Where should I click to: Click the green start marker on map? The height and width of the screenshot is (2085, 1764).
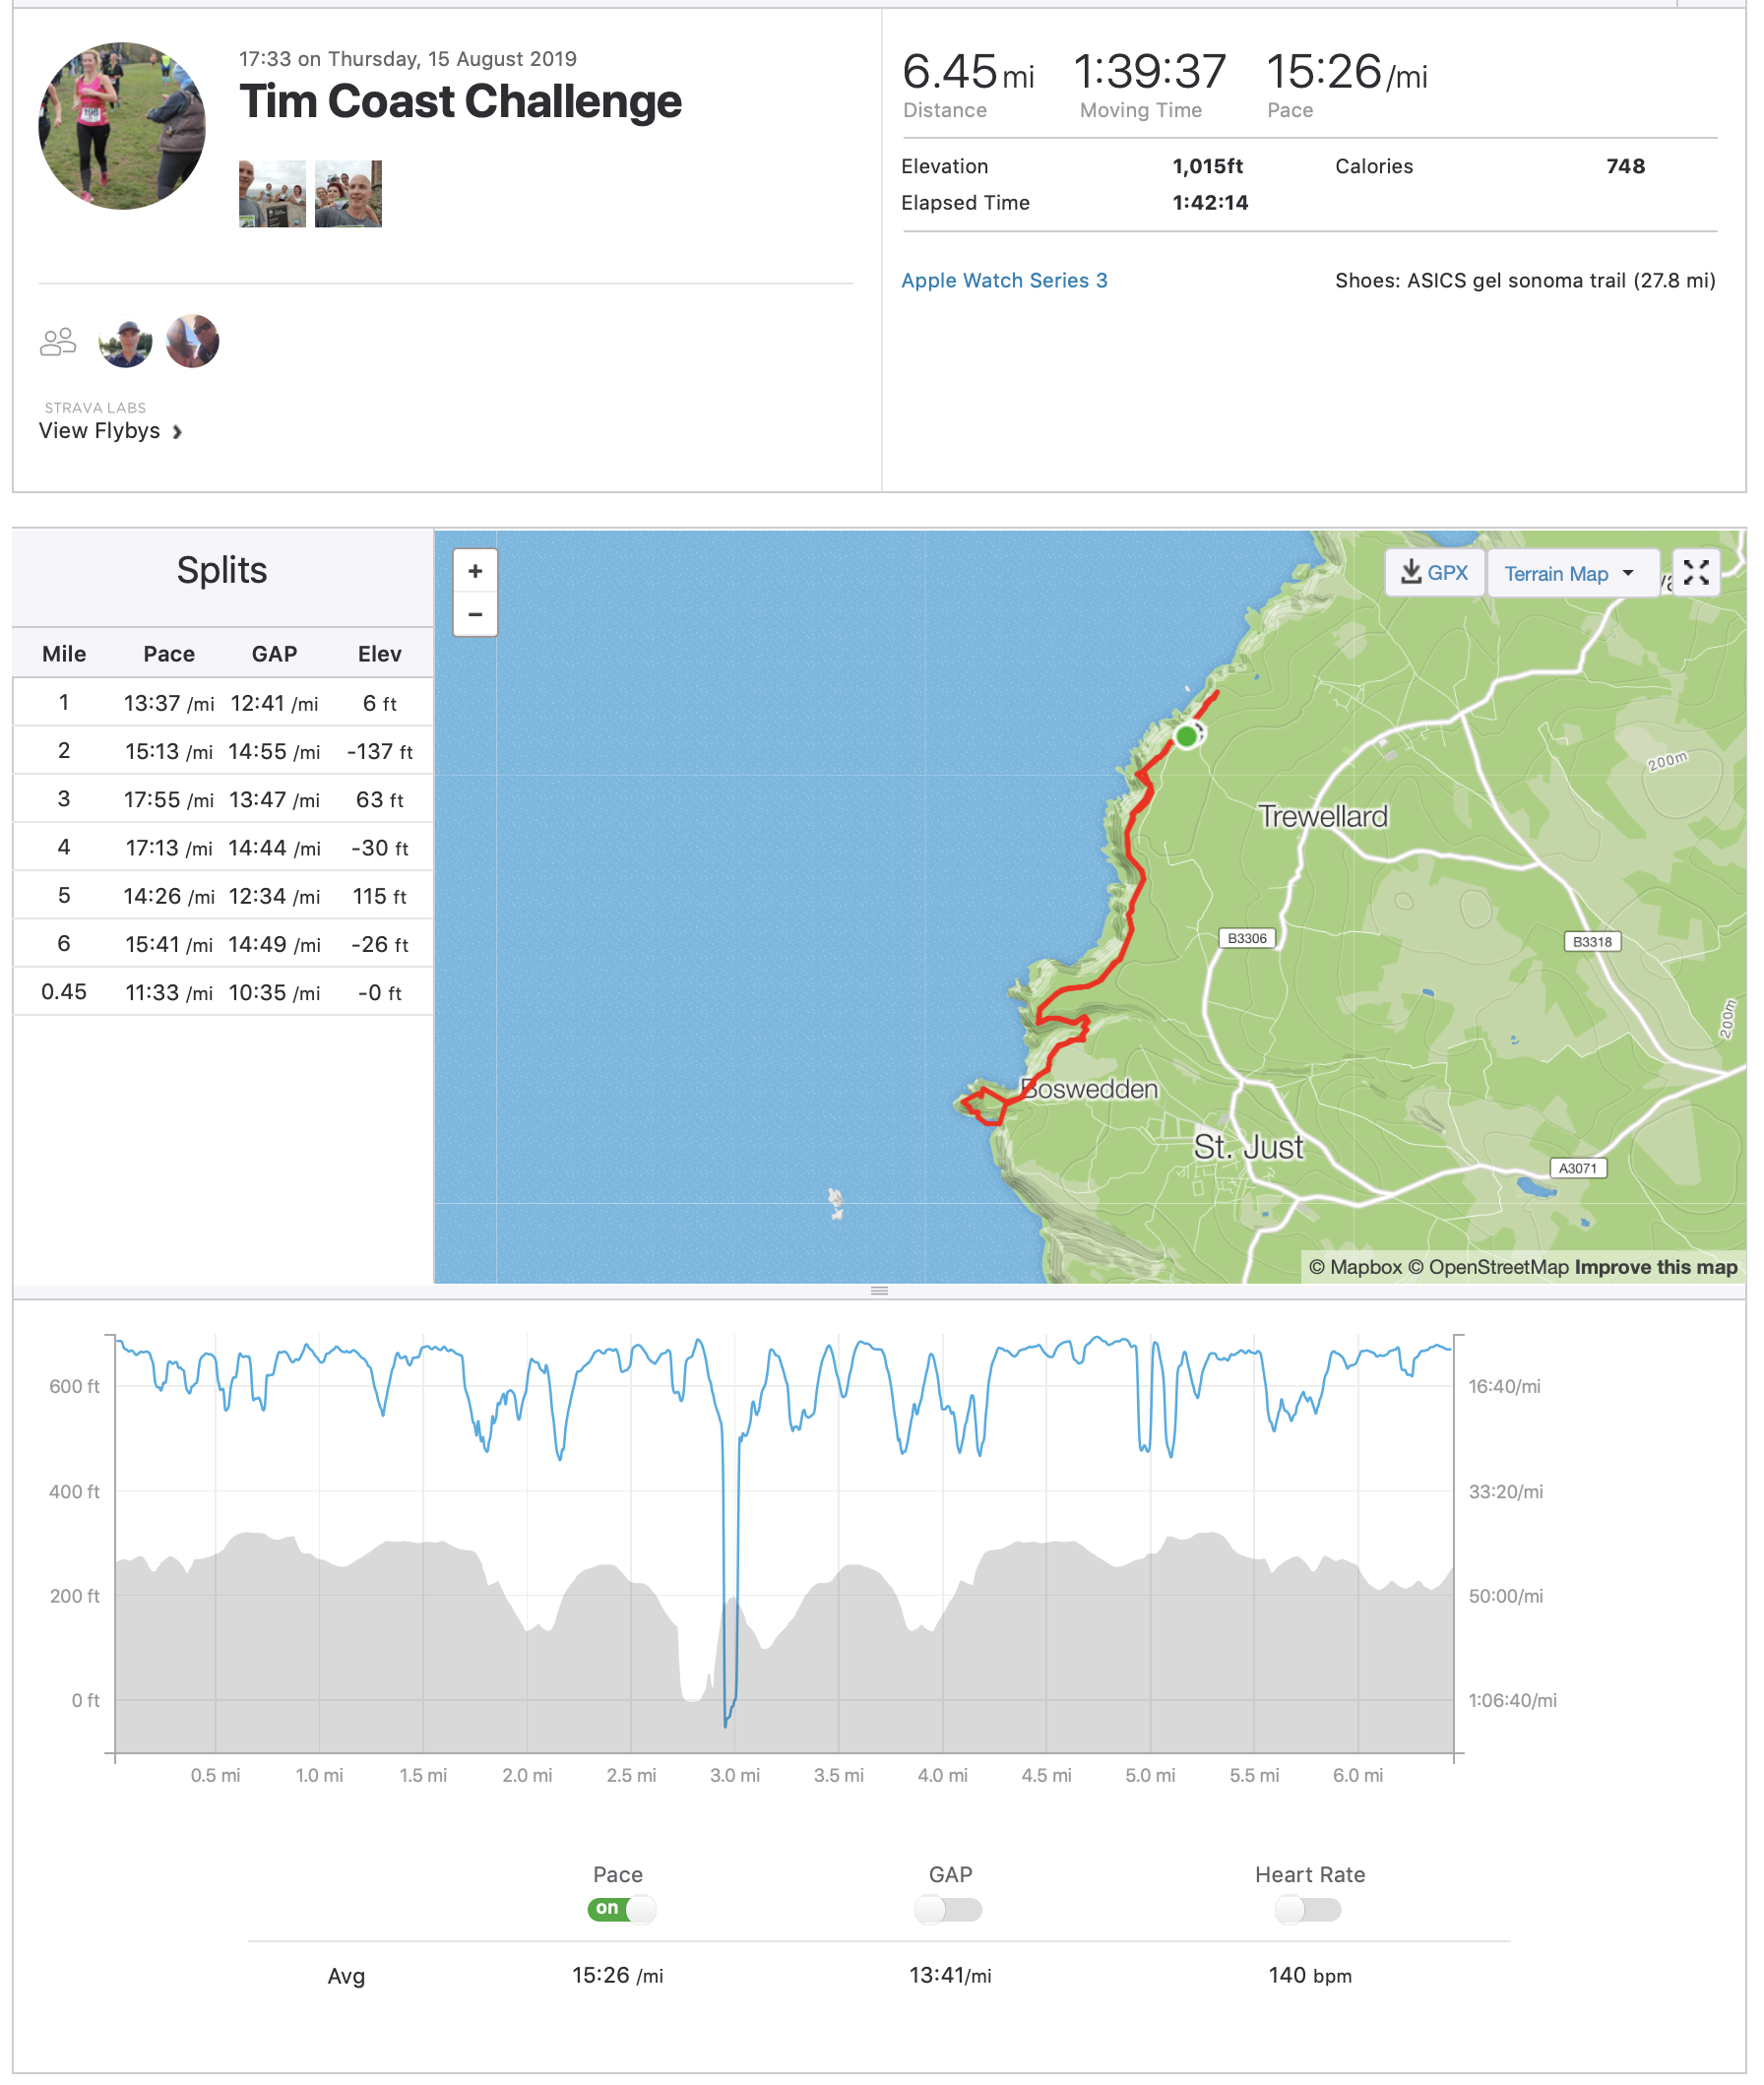tap(1186, 736)
